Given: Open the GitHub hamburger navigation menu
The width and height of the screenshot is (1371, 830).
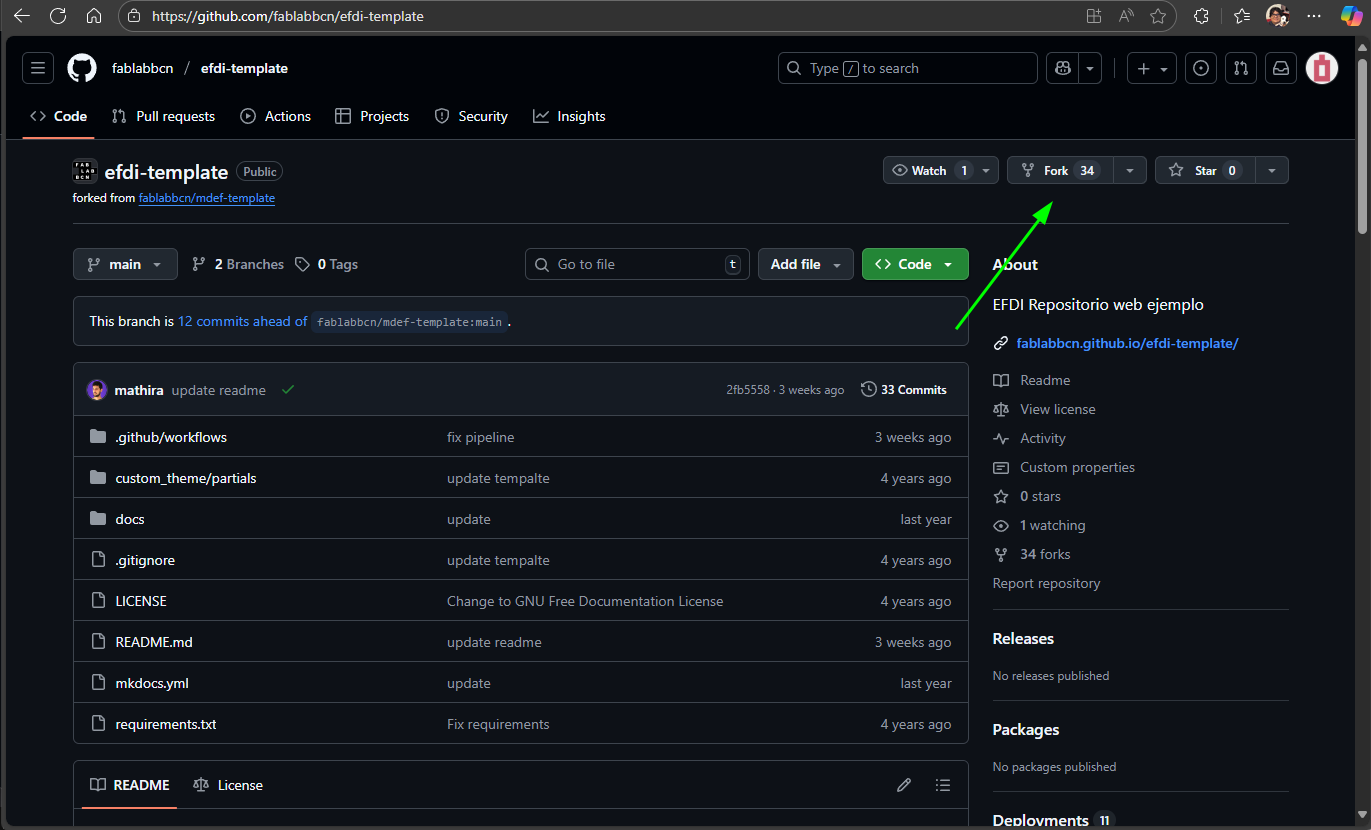Looking at the screenshot, I should pyautogui.click(x=38, y=68).
